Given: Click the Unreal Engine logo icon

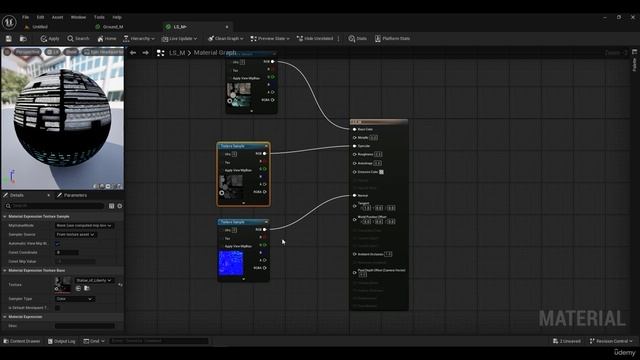Looking at the screenshot, I should click(x=9, y=22).
